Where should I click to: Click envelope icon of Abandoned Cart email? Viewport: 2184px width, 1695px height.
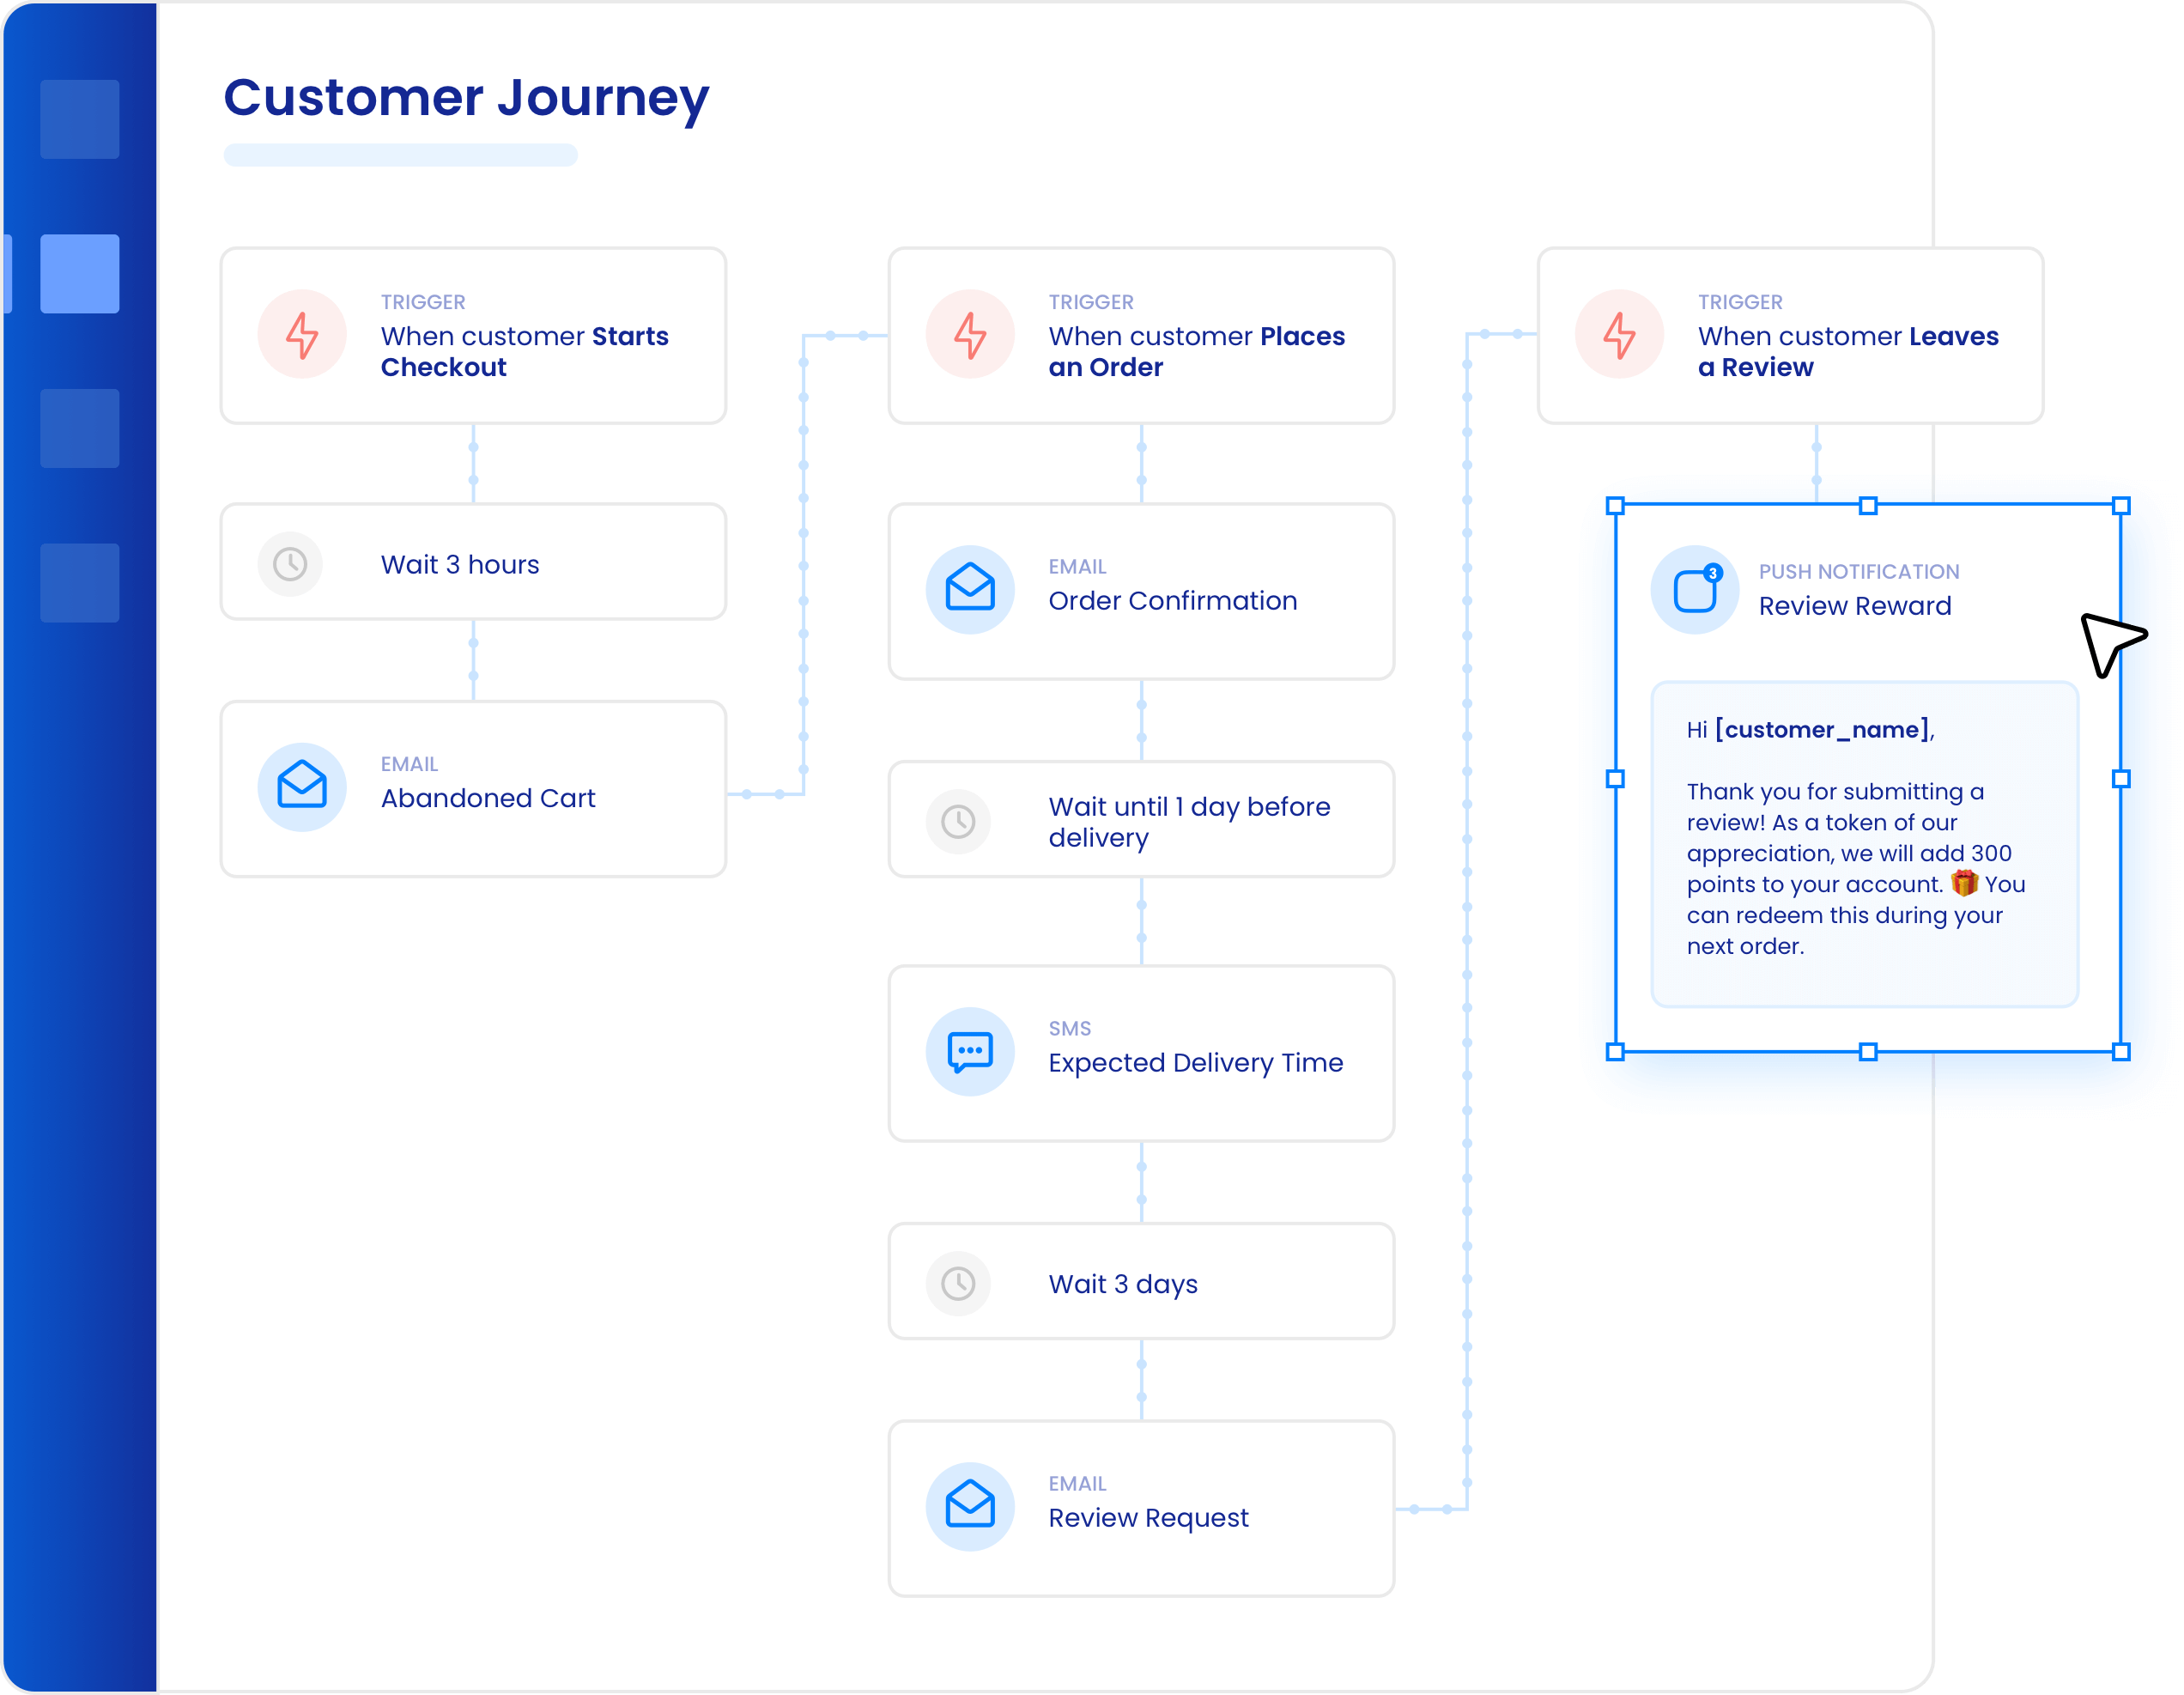[302, 787]
